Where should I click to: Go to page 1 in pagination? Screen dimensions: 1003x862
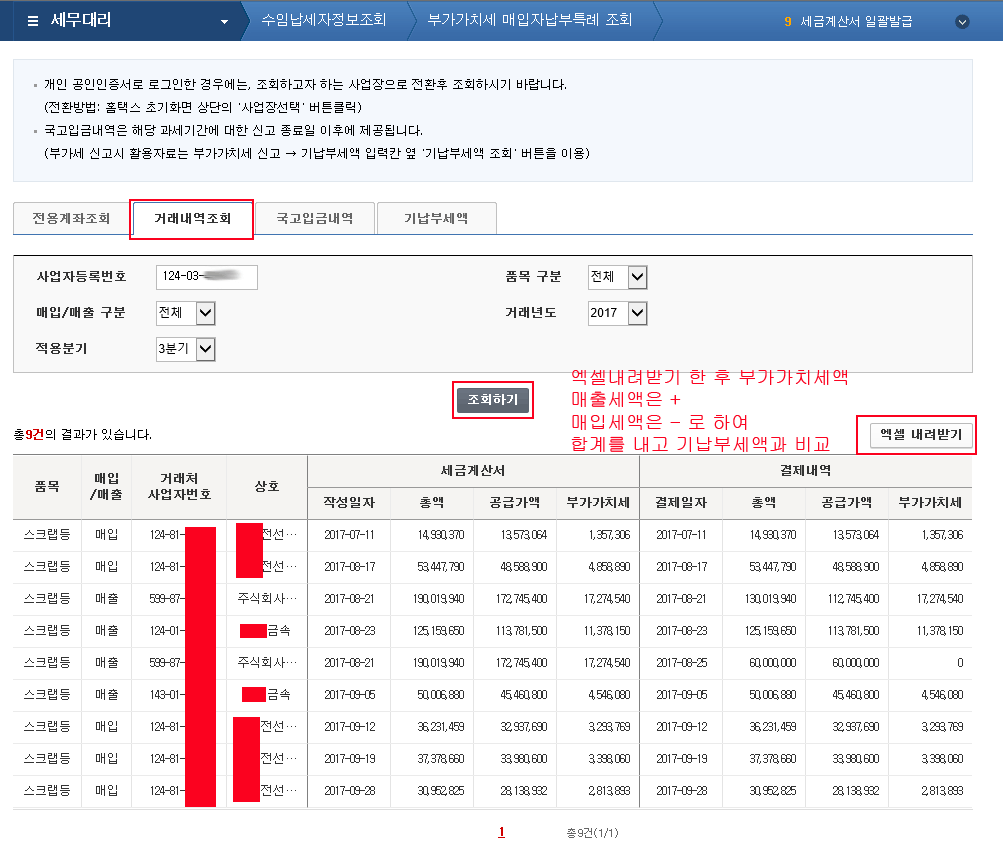501,832
